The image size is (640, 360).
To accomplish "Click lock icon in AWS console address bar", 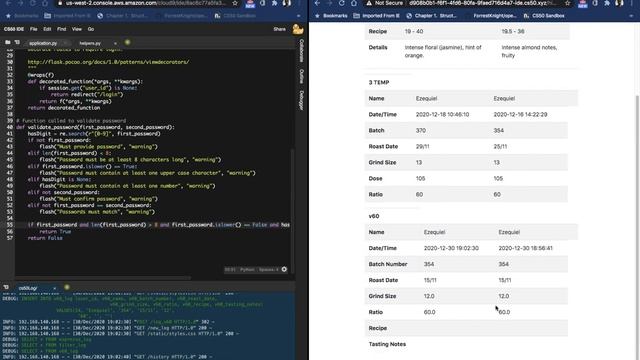I will point(60,3).
